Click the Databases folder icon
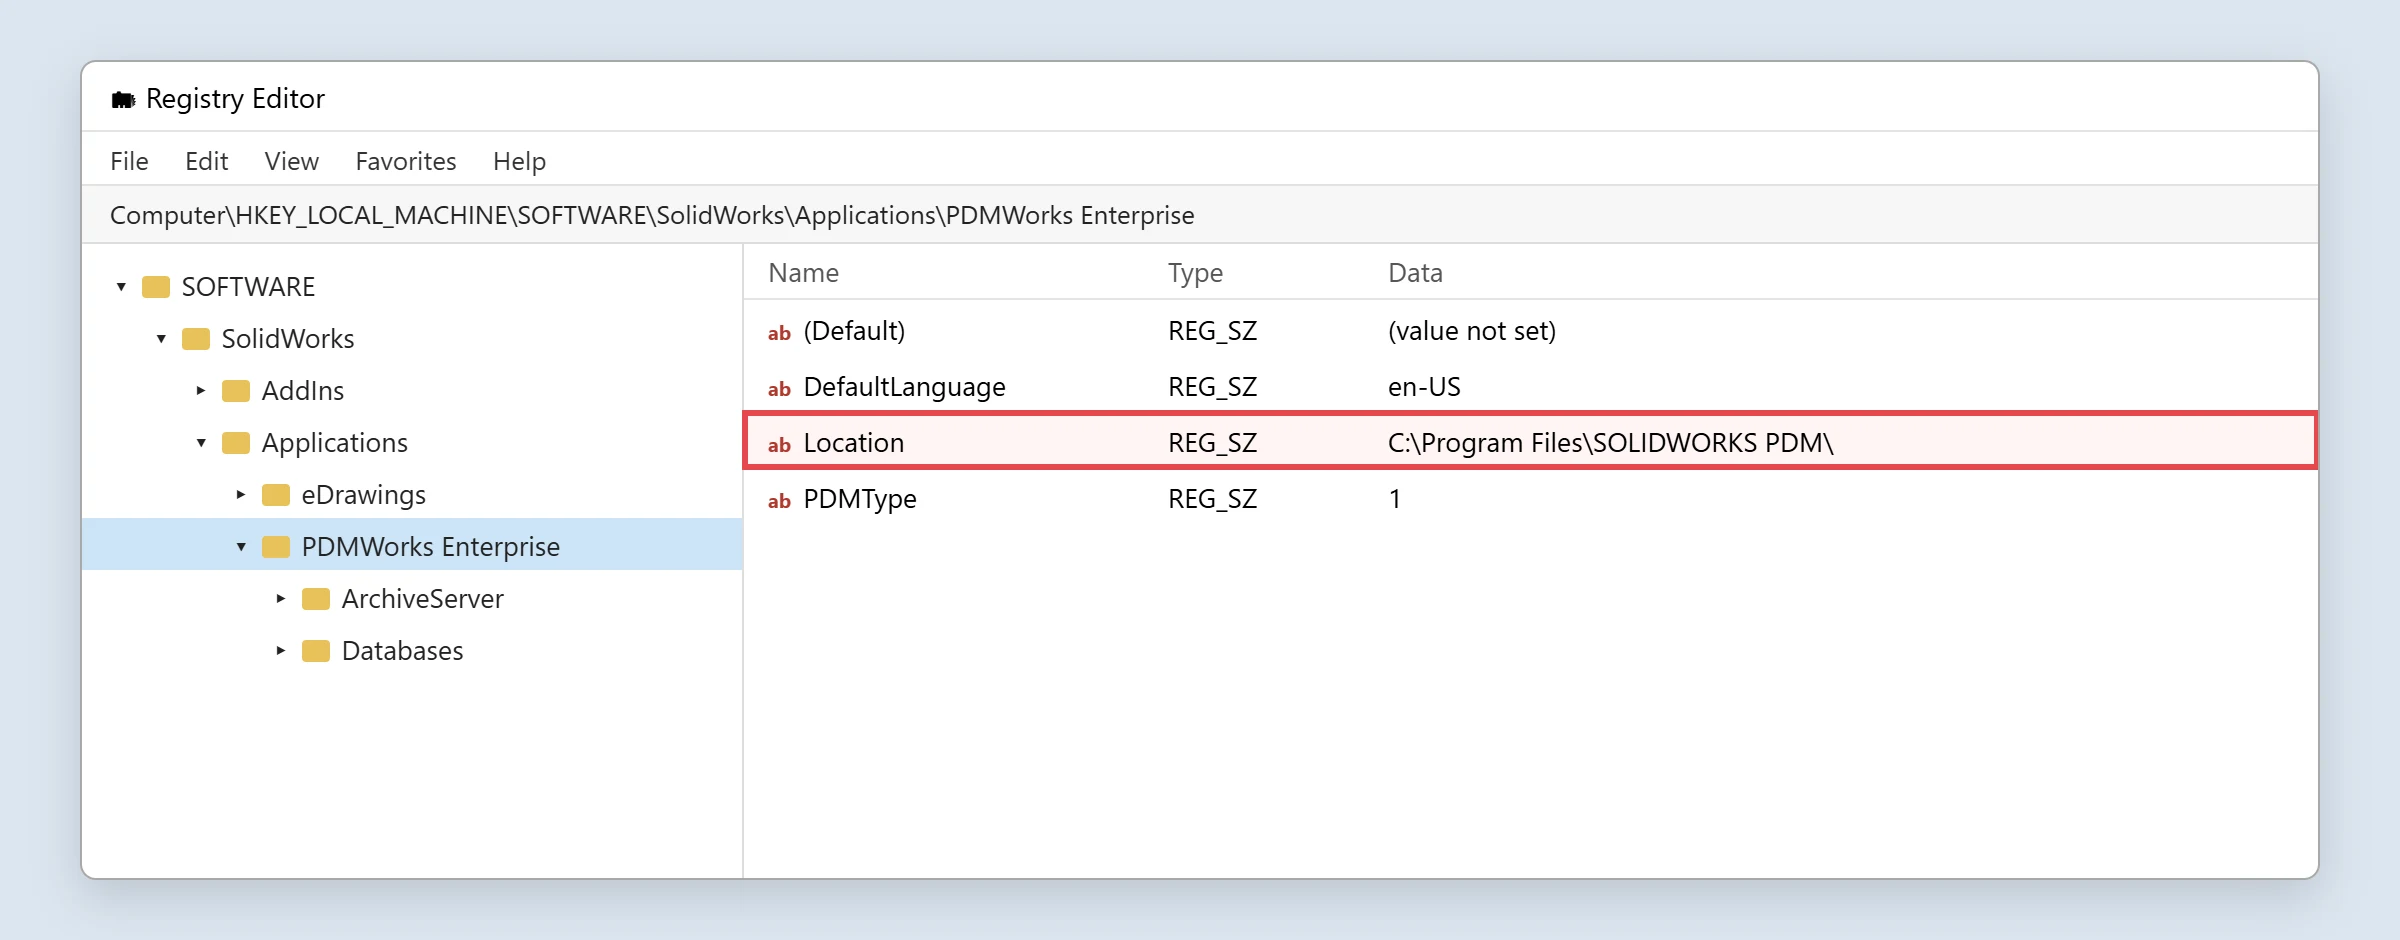This screenshot has width=2400, height=940. [x=316, y=652]
